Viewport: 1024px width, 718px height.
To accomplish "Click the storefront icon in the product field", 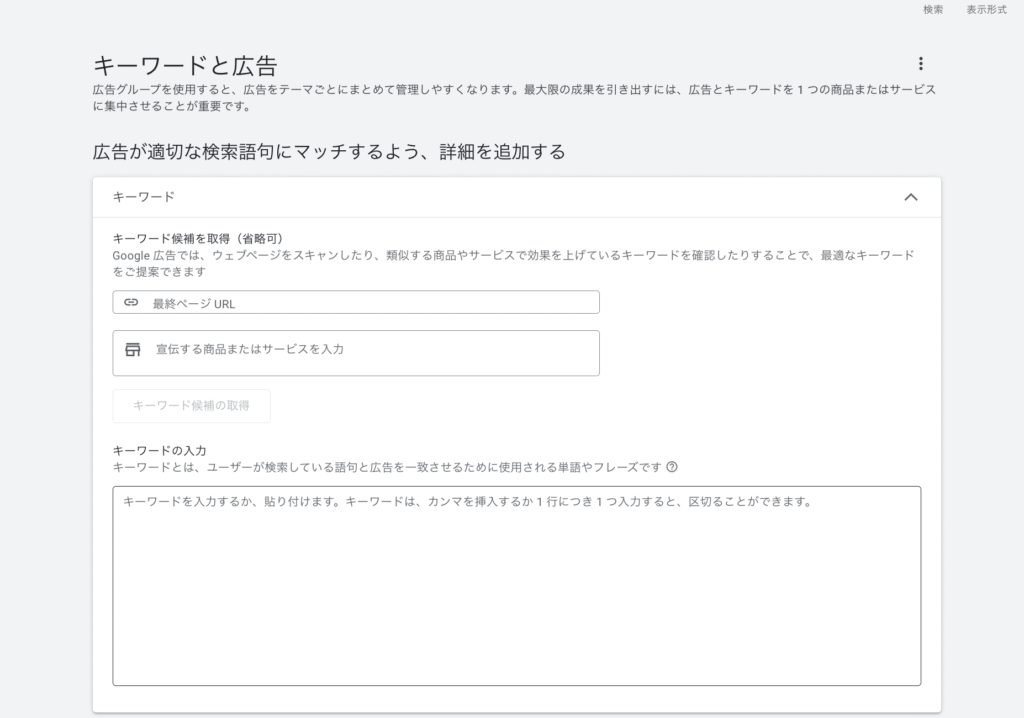I will [x=133, y=350].
